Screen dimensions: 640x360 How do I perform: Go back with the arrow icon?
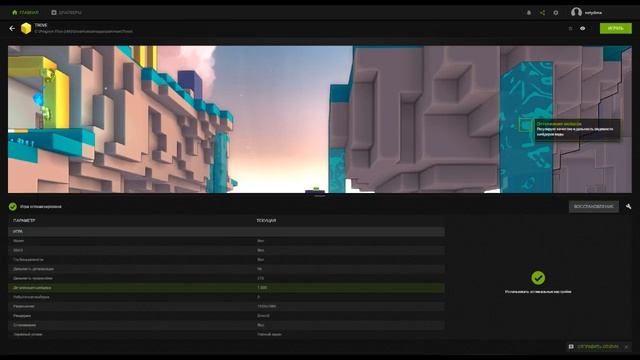coord(12,28)
